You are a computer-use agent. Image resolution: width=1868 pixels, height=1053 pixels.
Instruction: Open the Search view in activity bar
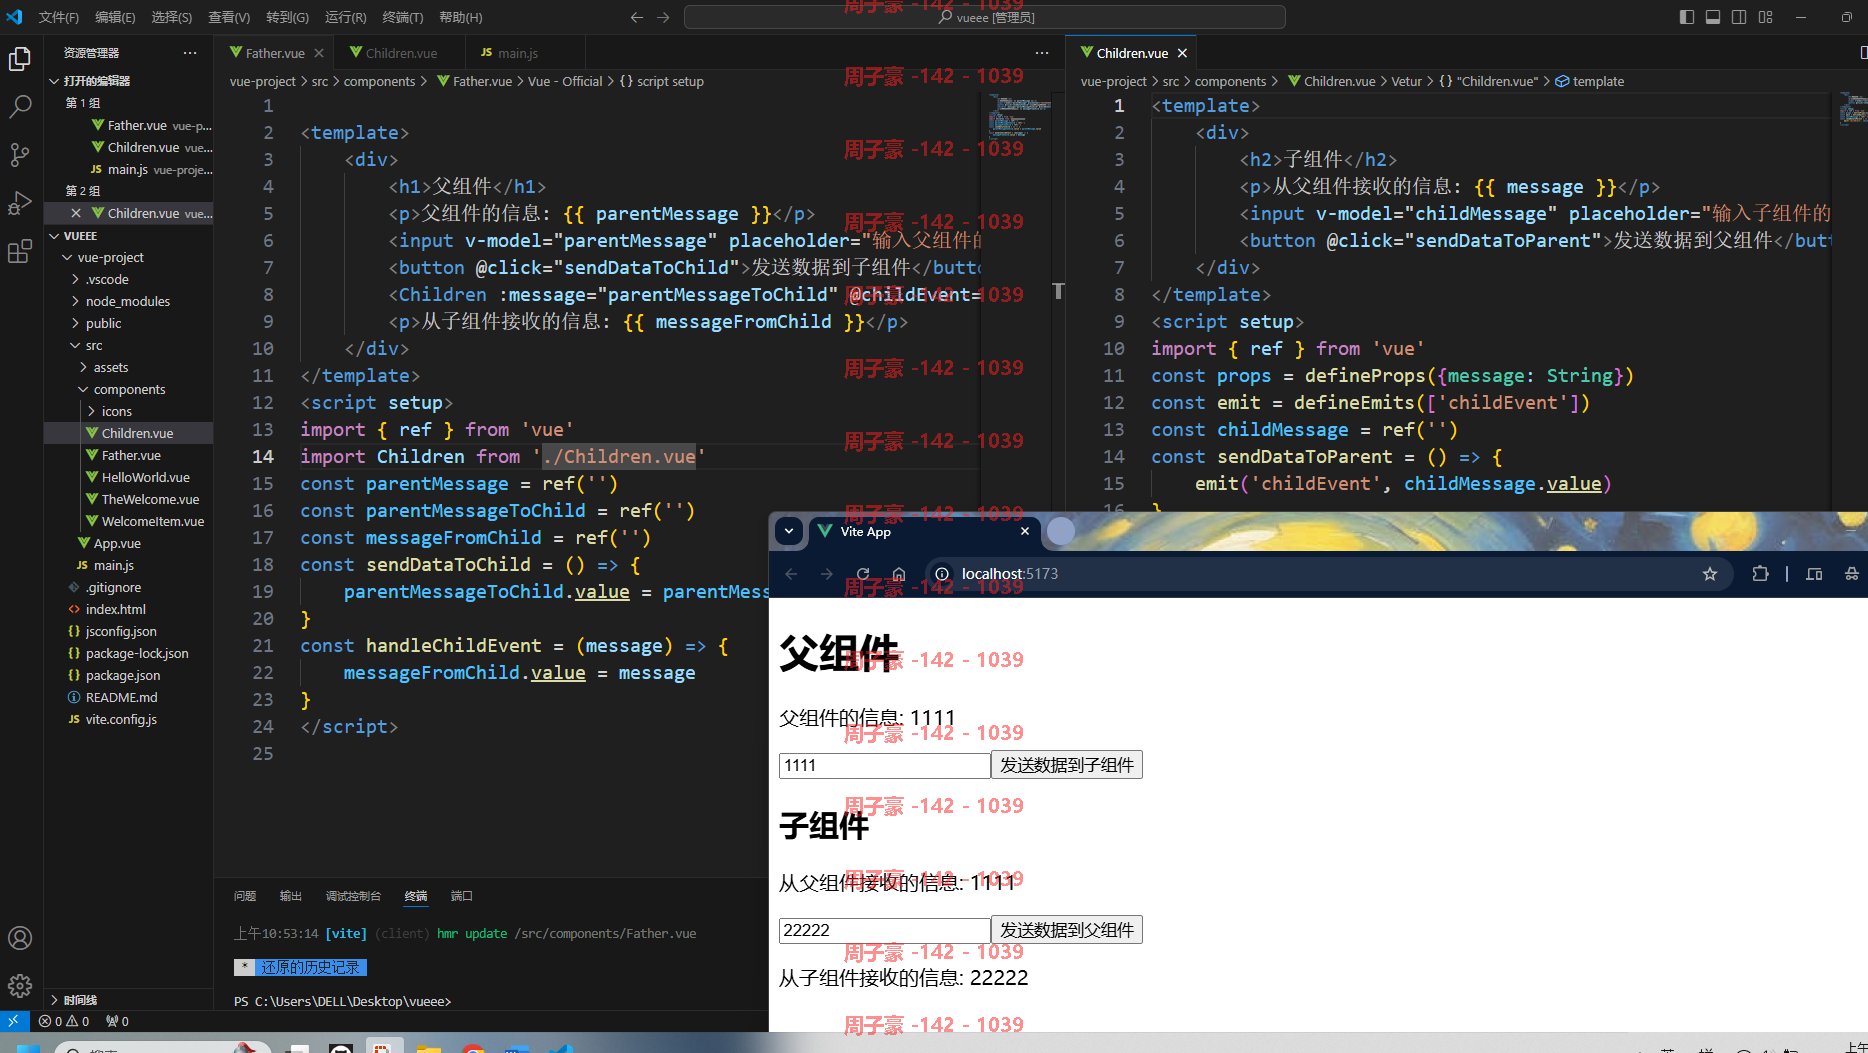20,107
